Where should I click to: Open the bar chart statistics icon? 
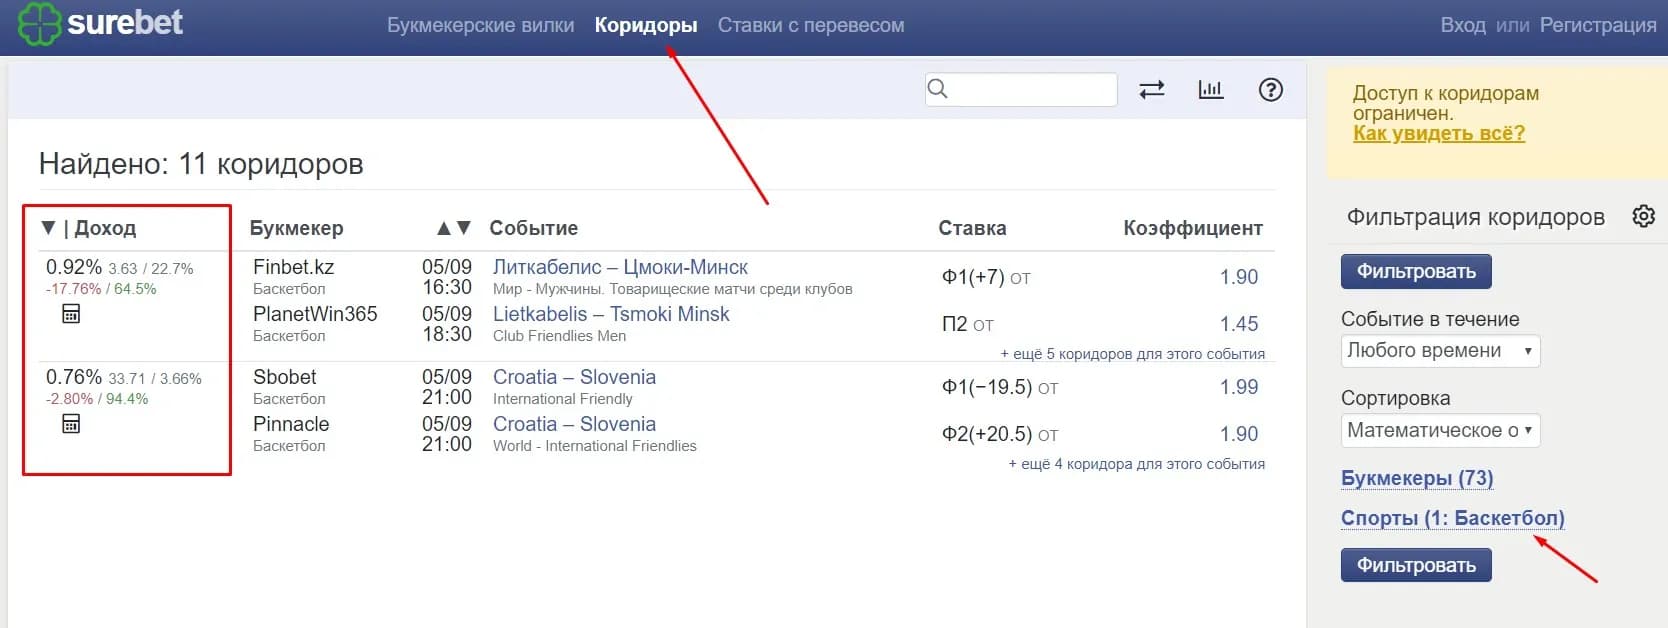[1211, 90]
